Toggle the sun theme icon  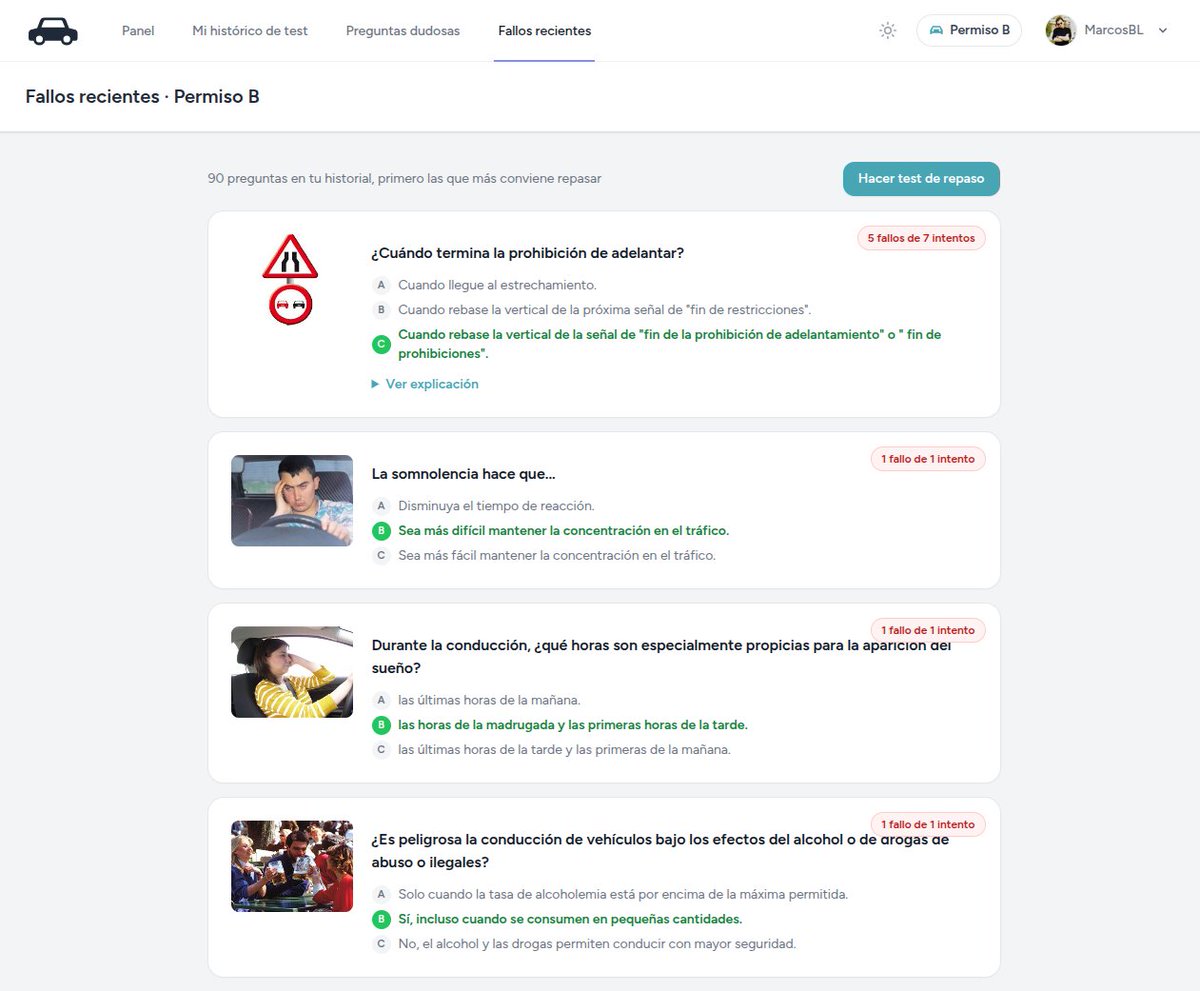coord(887,31)
